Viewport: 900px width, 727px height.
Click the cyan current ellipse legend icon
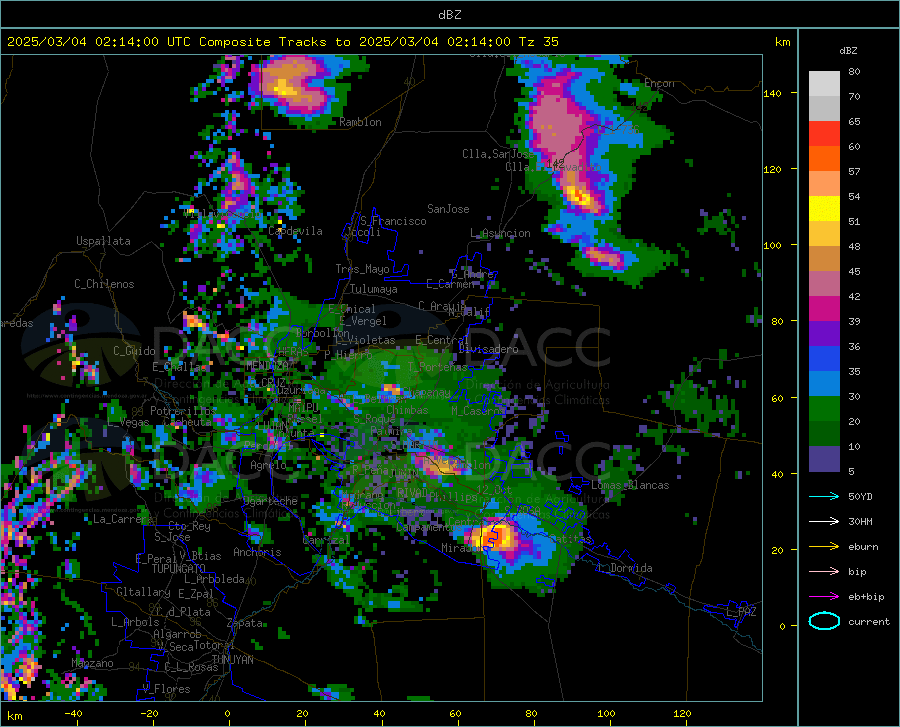[x=824, y=621]
